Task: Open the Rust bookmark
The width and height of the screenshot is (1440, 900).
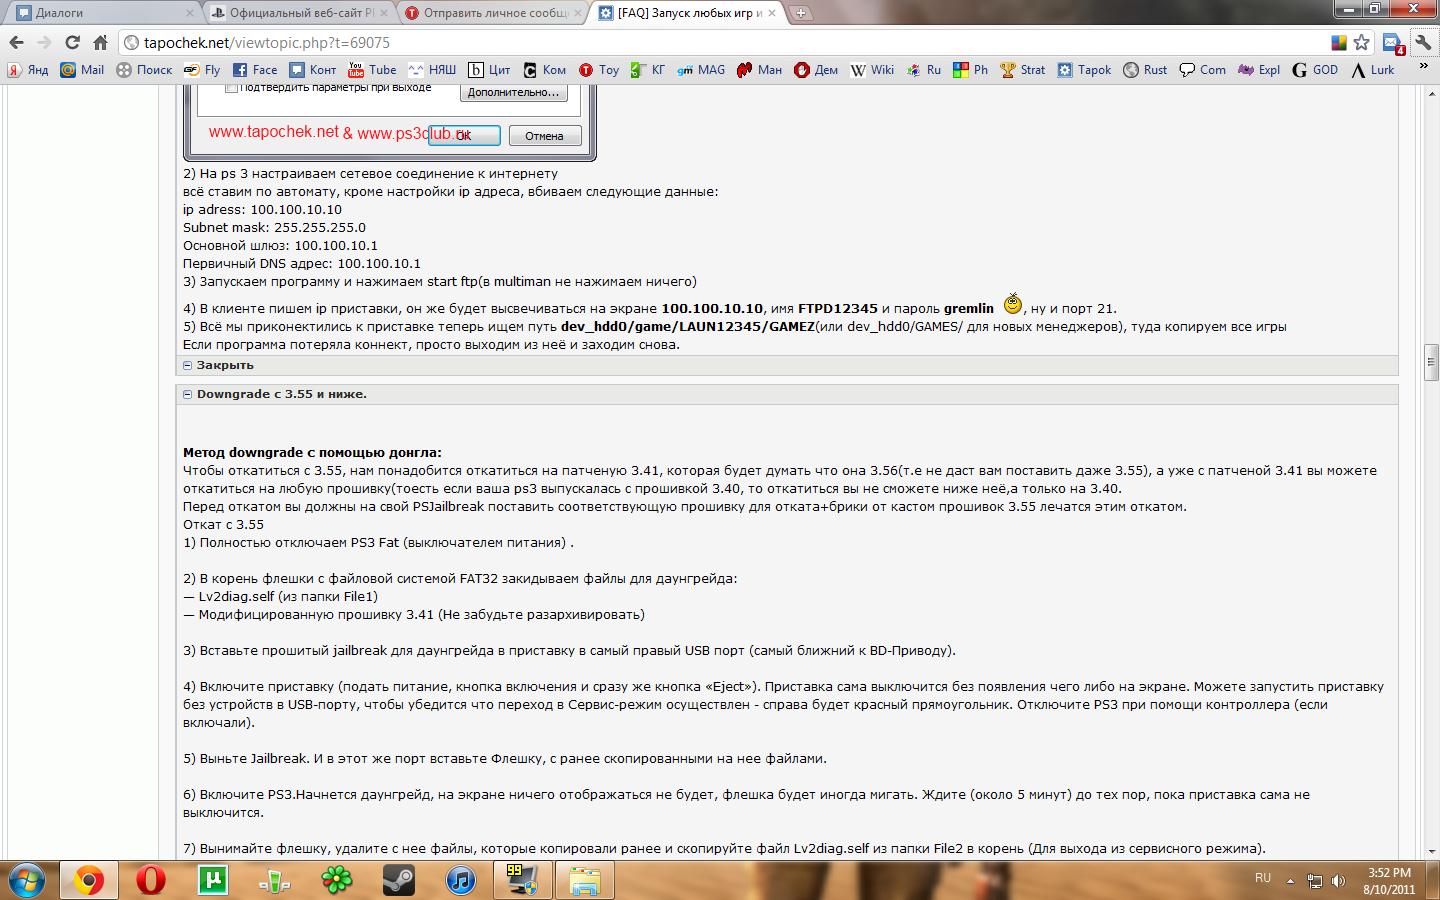Action: (x=1145, y=70)
